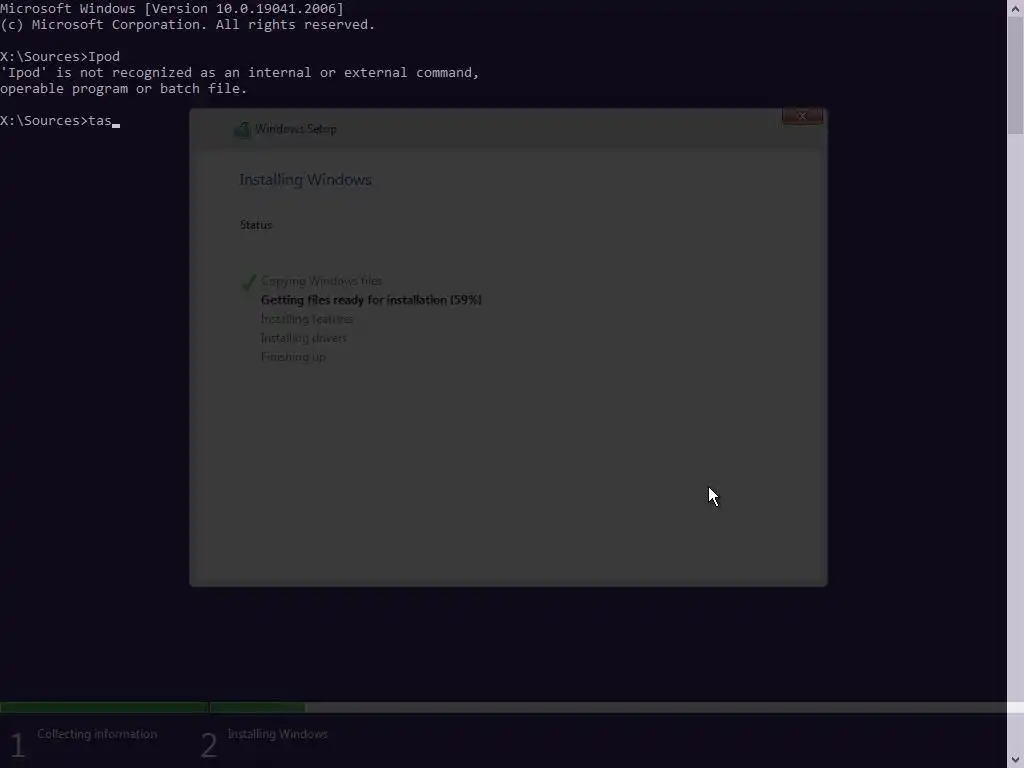Click the Microsoft Corporation copyright line
Screen dimensions: 1024x768
[187, 25]
